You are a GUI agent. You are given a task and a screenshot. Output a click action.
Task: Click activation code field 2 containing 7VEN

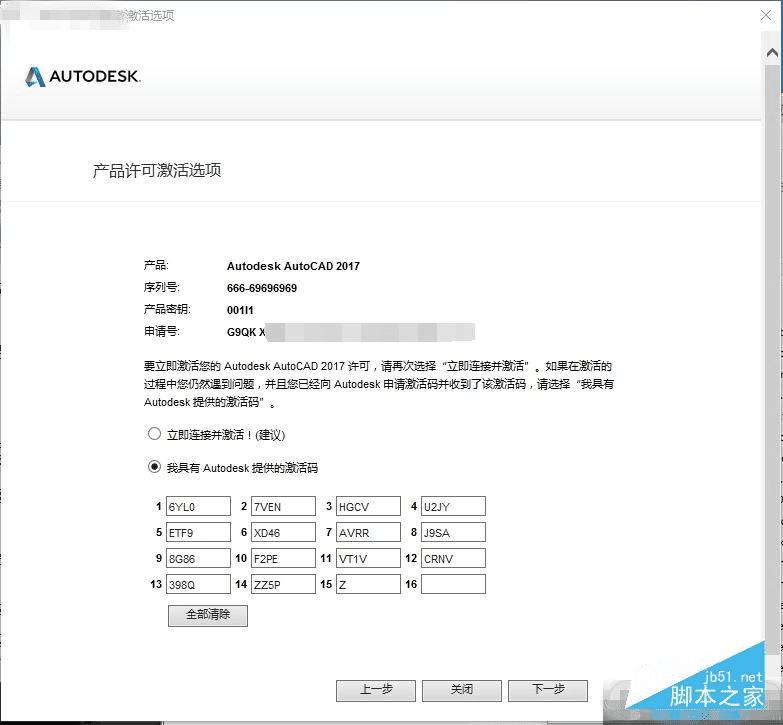click(x=283, y=506)
